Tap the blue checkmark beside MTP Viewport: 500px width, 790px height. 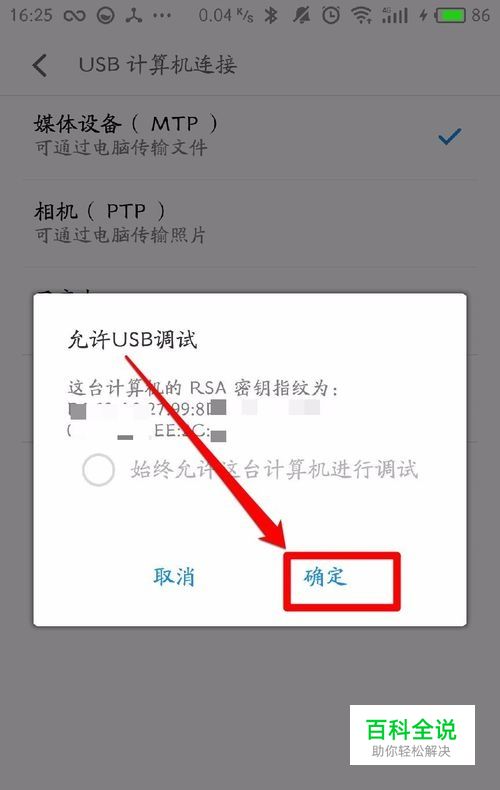click(450, 137)
